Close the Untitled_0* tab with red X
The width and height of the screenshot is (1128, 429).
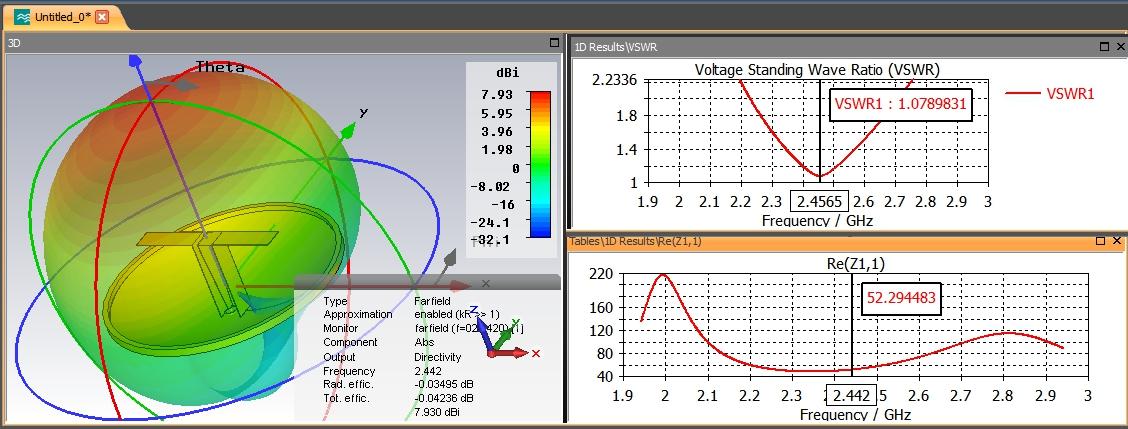(x=102, y=17)
